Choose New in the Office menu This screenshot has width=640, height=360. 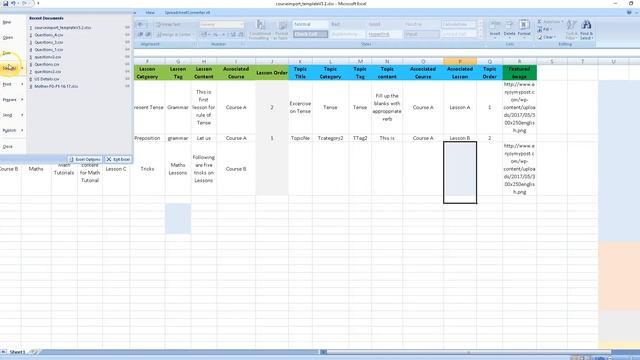point(7,22)
